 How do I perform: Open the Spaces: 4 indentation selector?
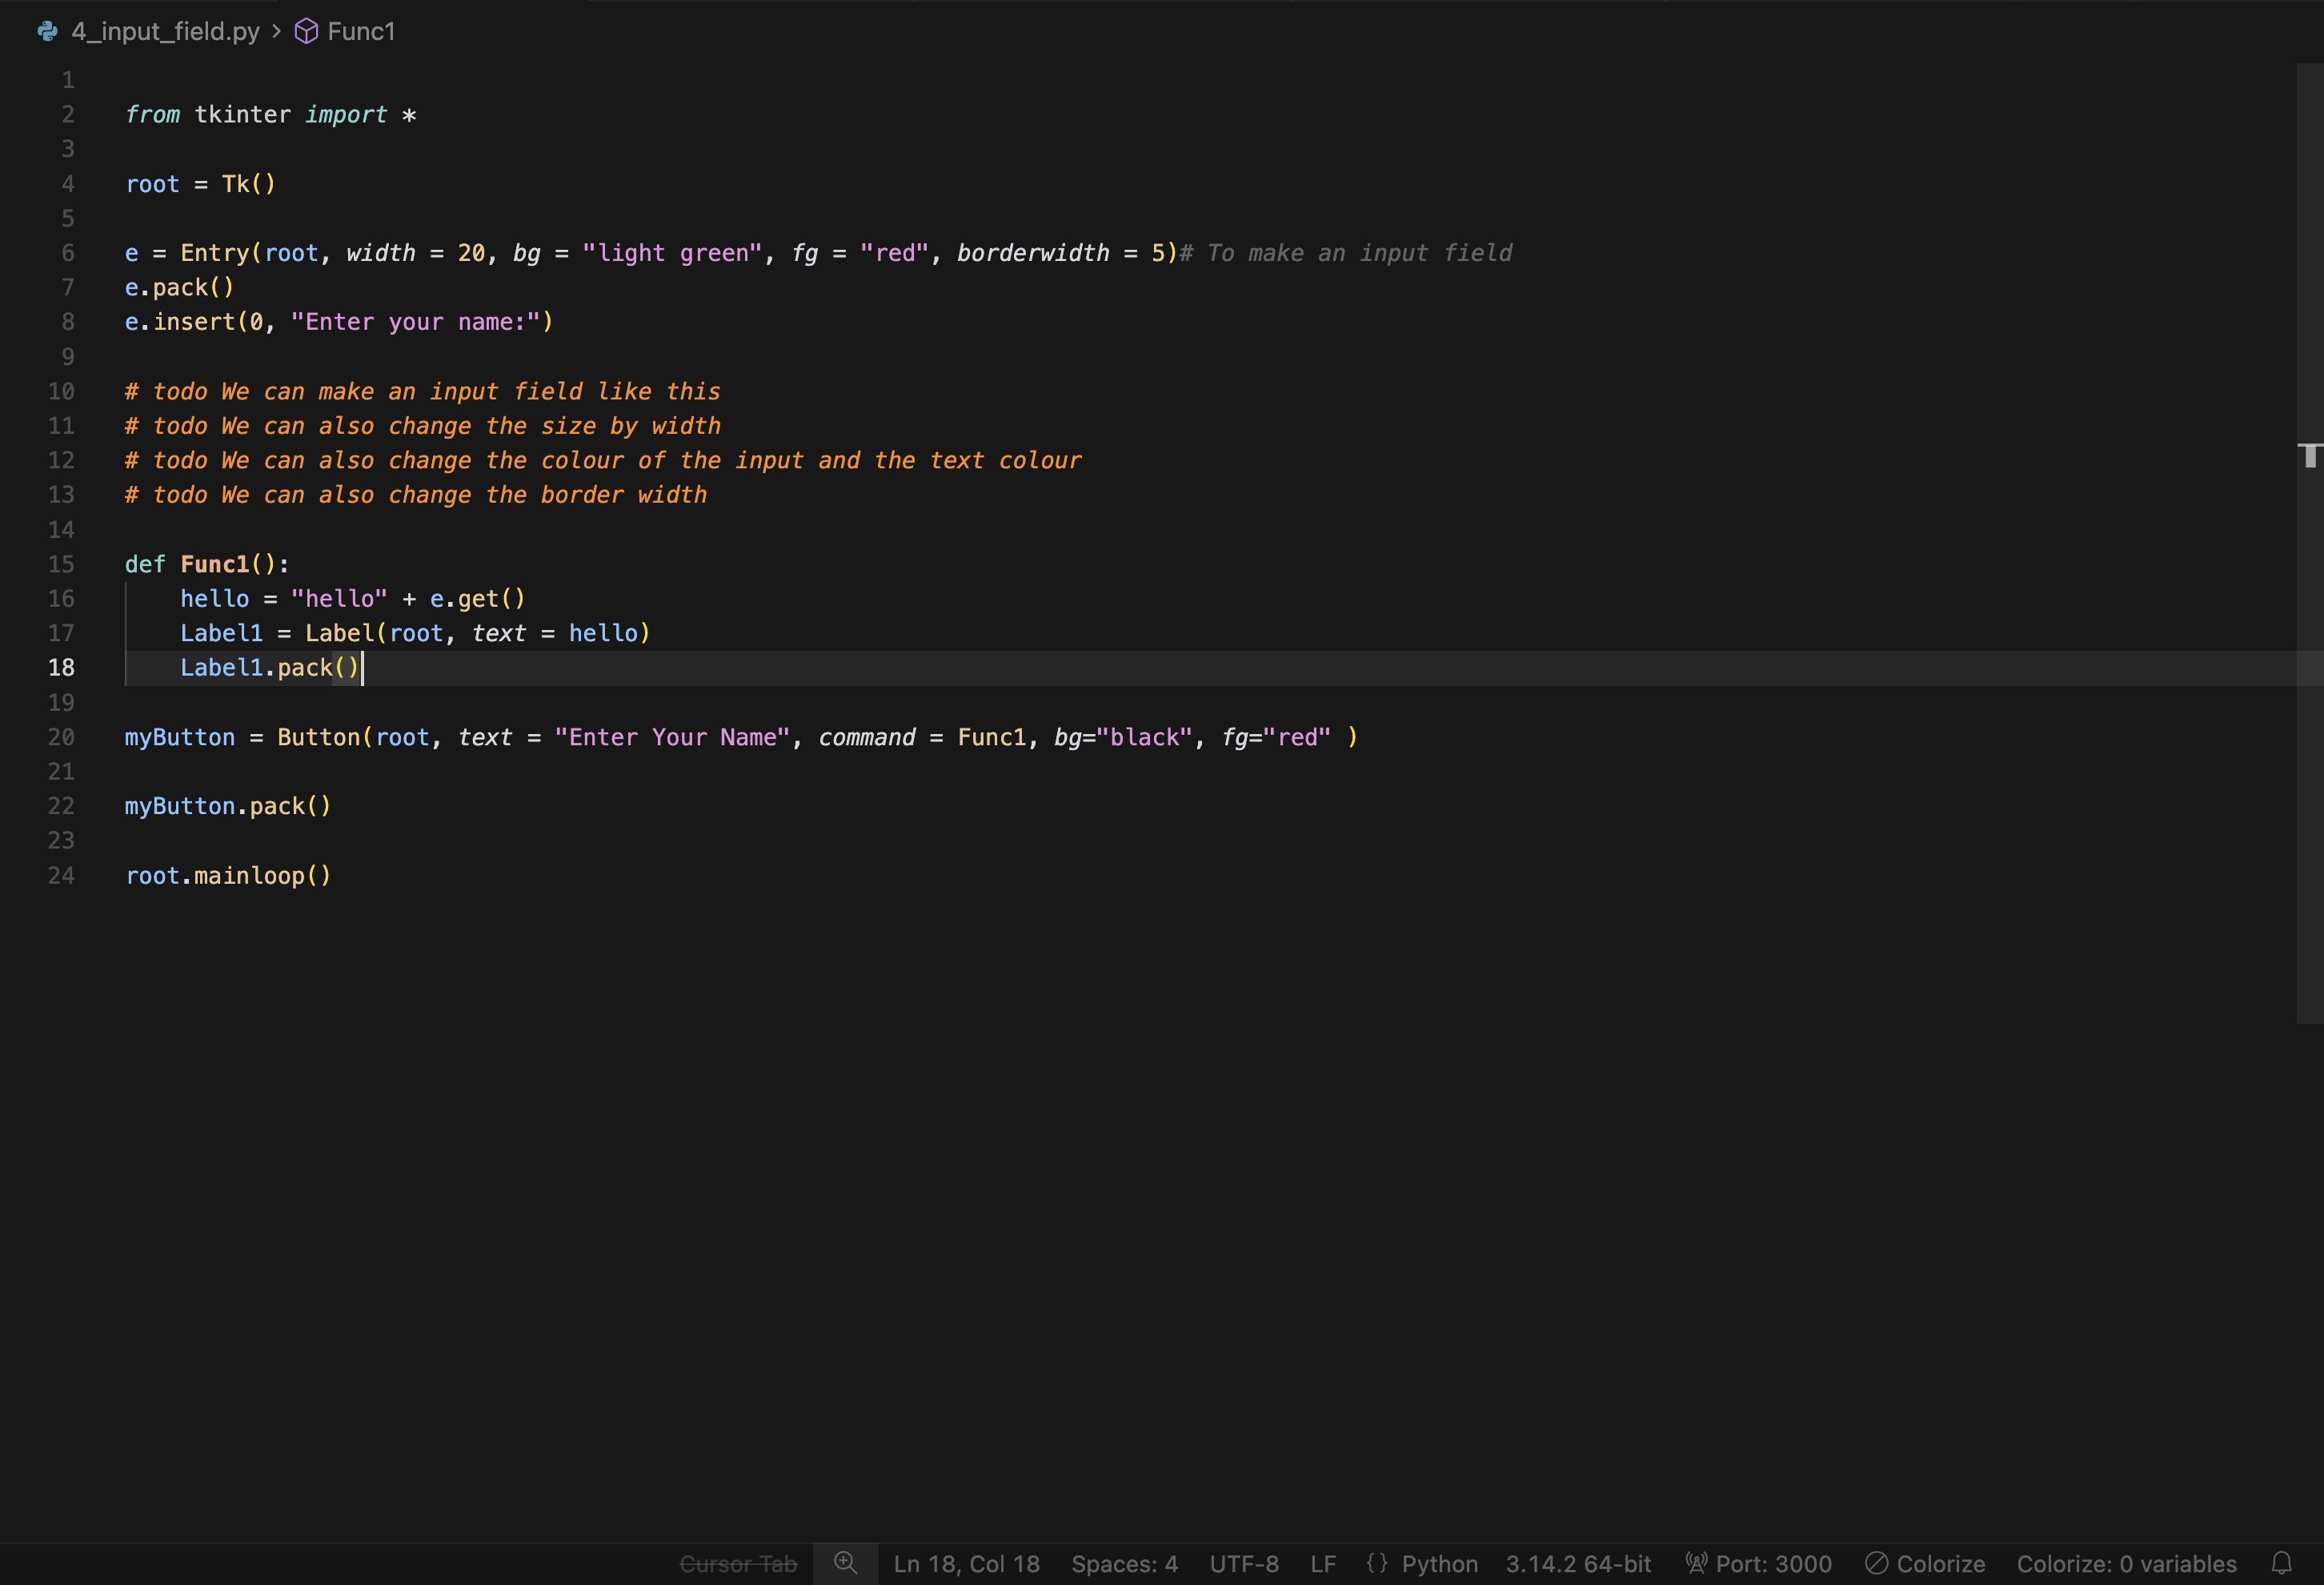pyautogui.click(x=1124, y=1564)
